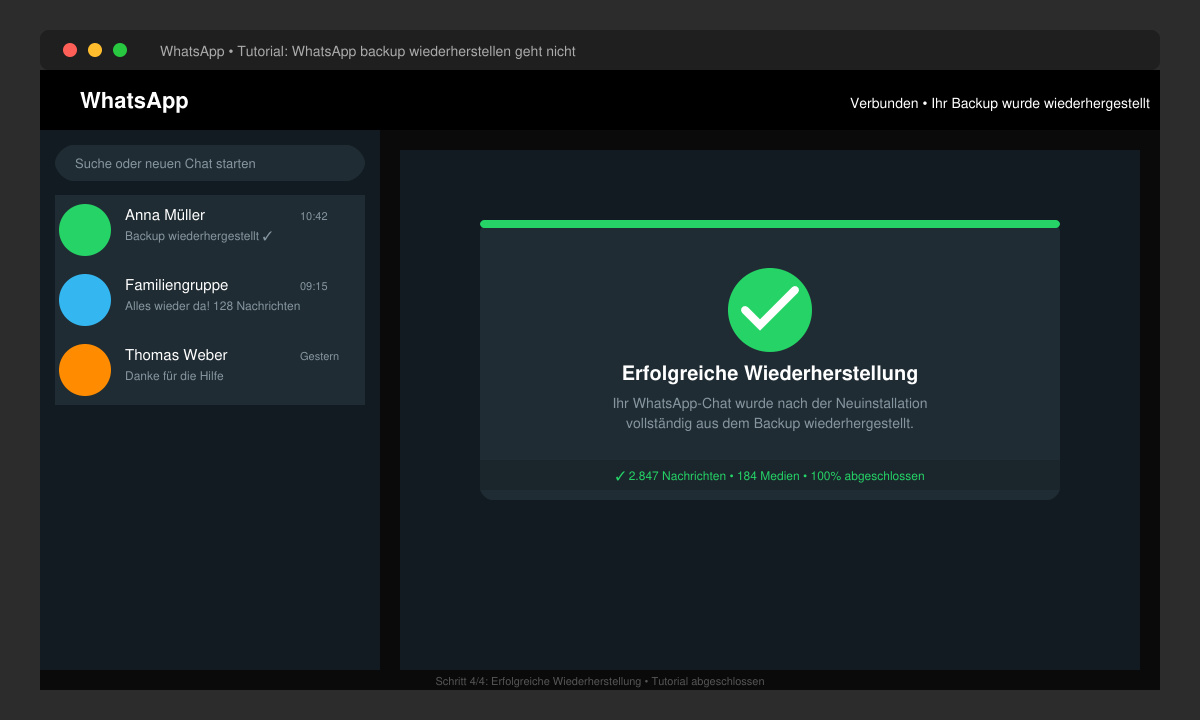Click the green progress bar at card top
Image resolution: width=1200 pixels, height=720 pixels.
[x=770, y=224]
